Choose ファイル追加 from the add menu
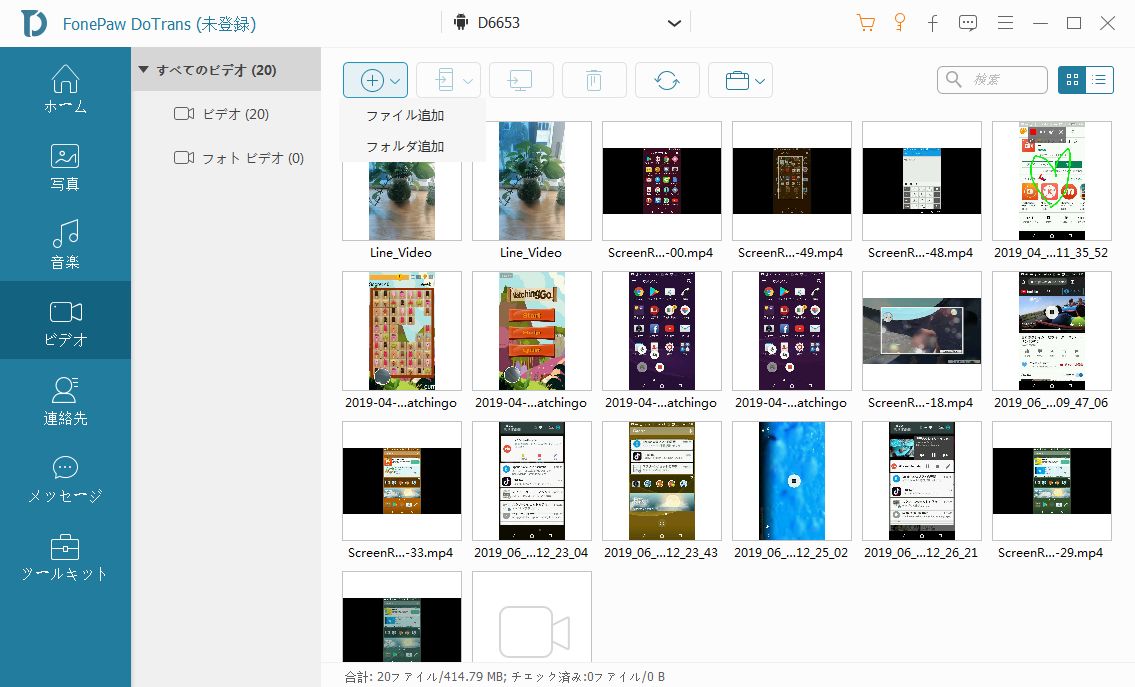The width and height of the screenshot is (1135, 687). (405, 115)
